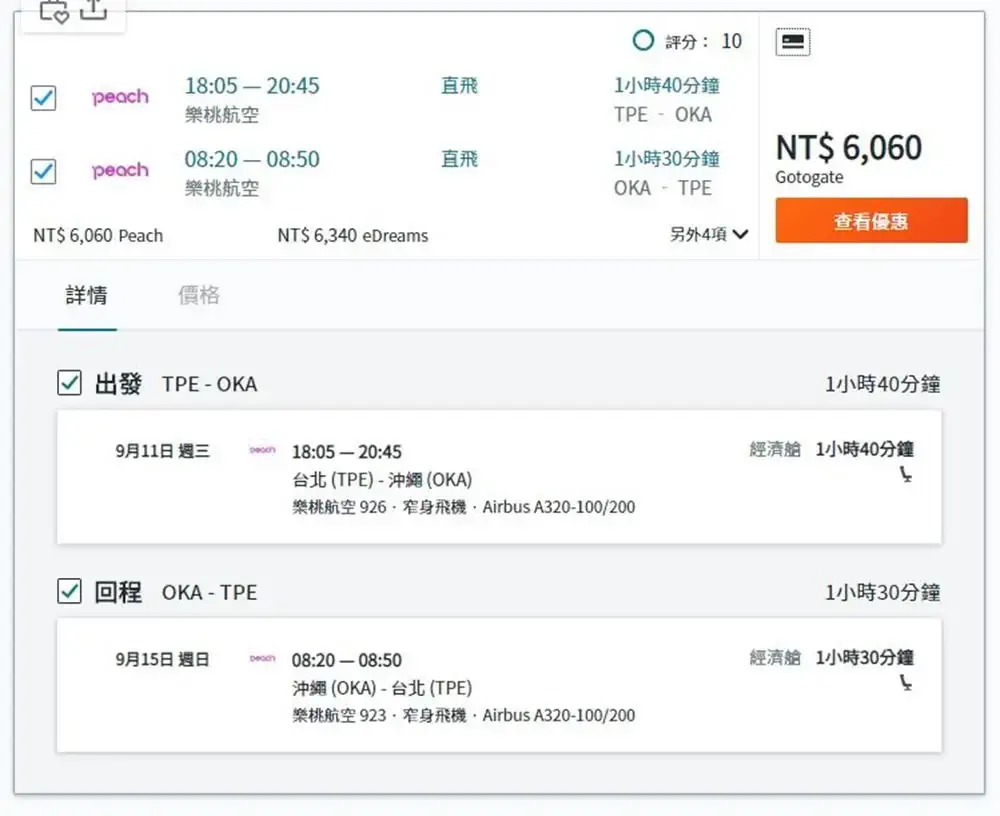Click 經濟艙 label in 9月11日 card
Viewport: 1000px width, 816px height.
775,449
